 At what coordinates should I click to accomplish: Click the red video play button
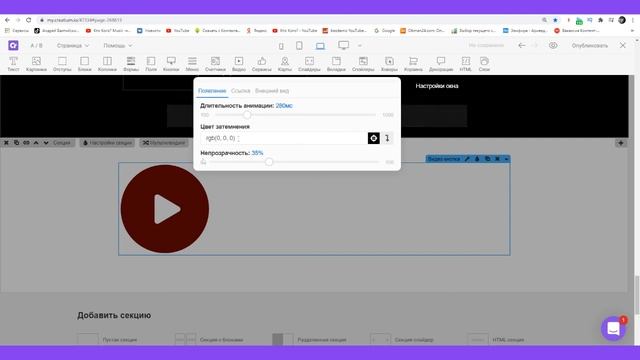pos(165,209)
